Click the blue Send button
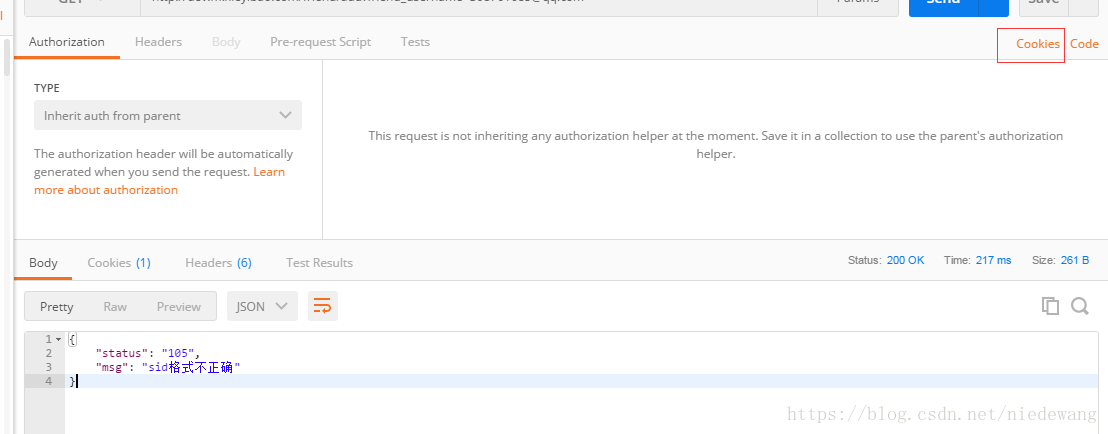 (942, 5)
